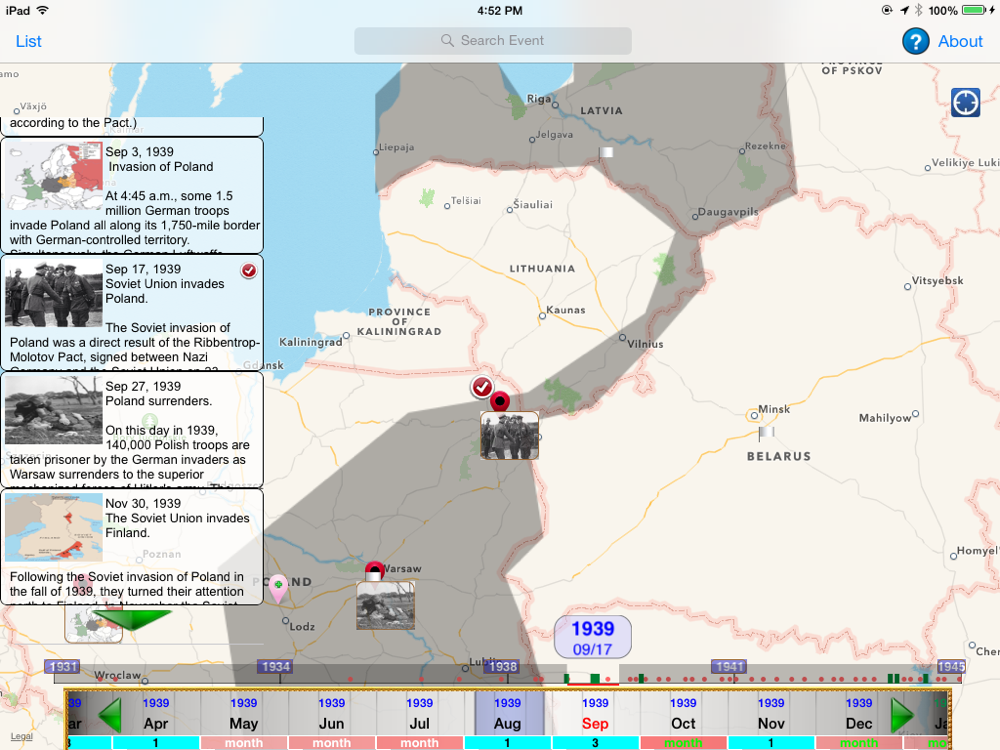Screen dimensions: 1000x750
Task: Select the 1939 Sep month
Action: click(595, 714)
